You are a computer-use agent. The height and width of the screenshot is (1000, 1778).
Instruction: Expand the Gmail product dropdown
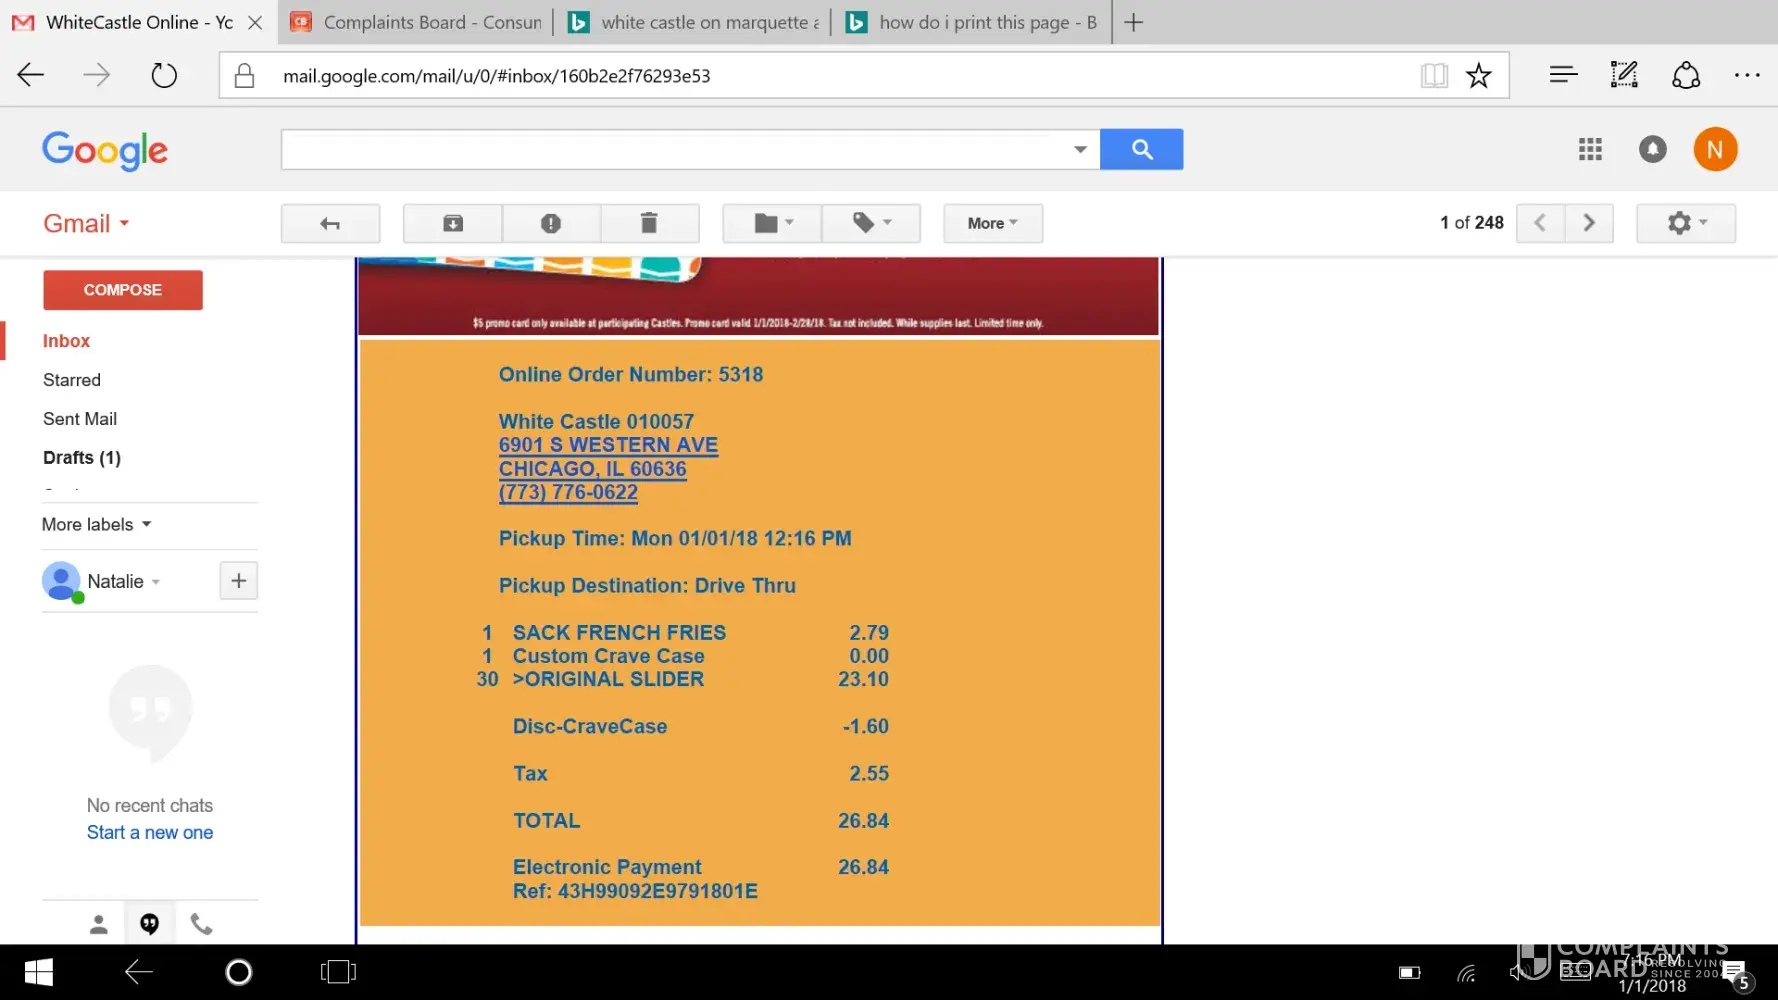(x=86, y=223)
